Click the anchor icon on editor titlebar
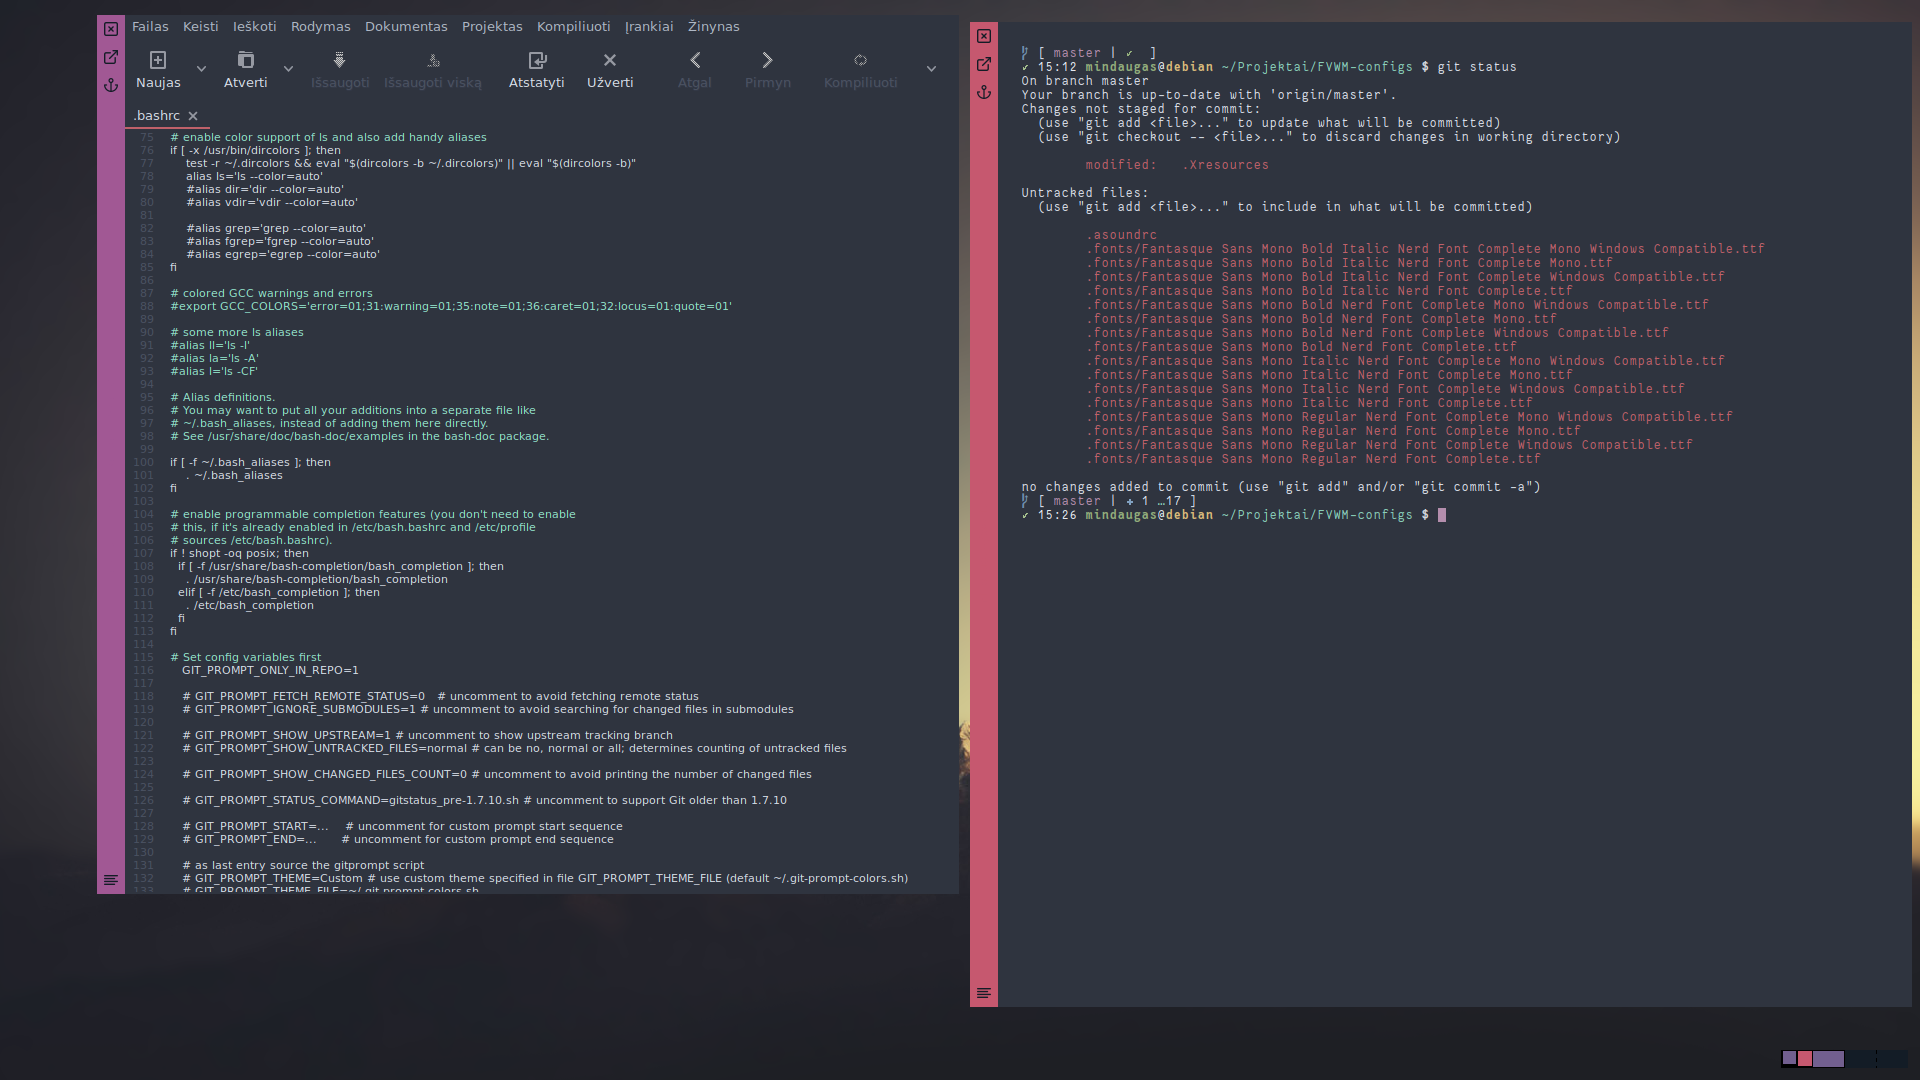Screen dimensions: 1920x1080 coord(111,85)
